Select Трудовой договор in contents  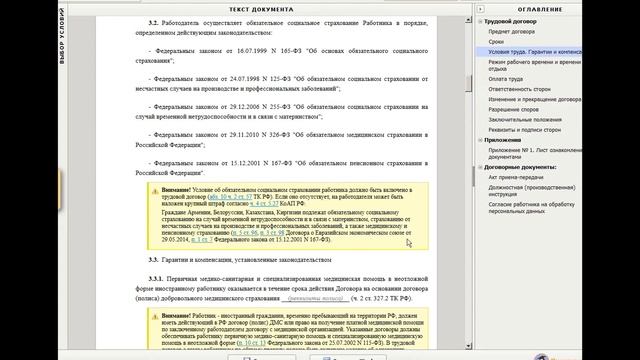click(x=510, y=22)
